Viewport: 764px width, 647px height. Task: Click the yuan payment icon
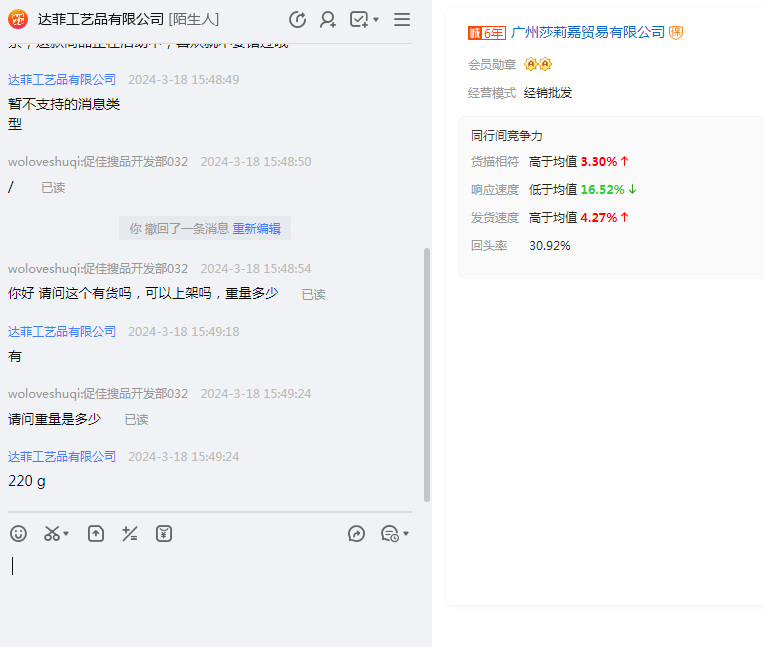[164, 534]
